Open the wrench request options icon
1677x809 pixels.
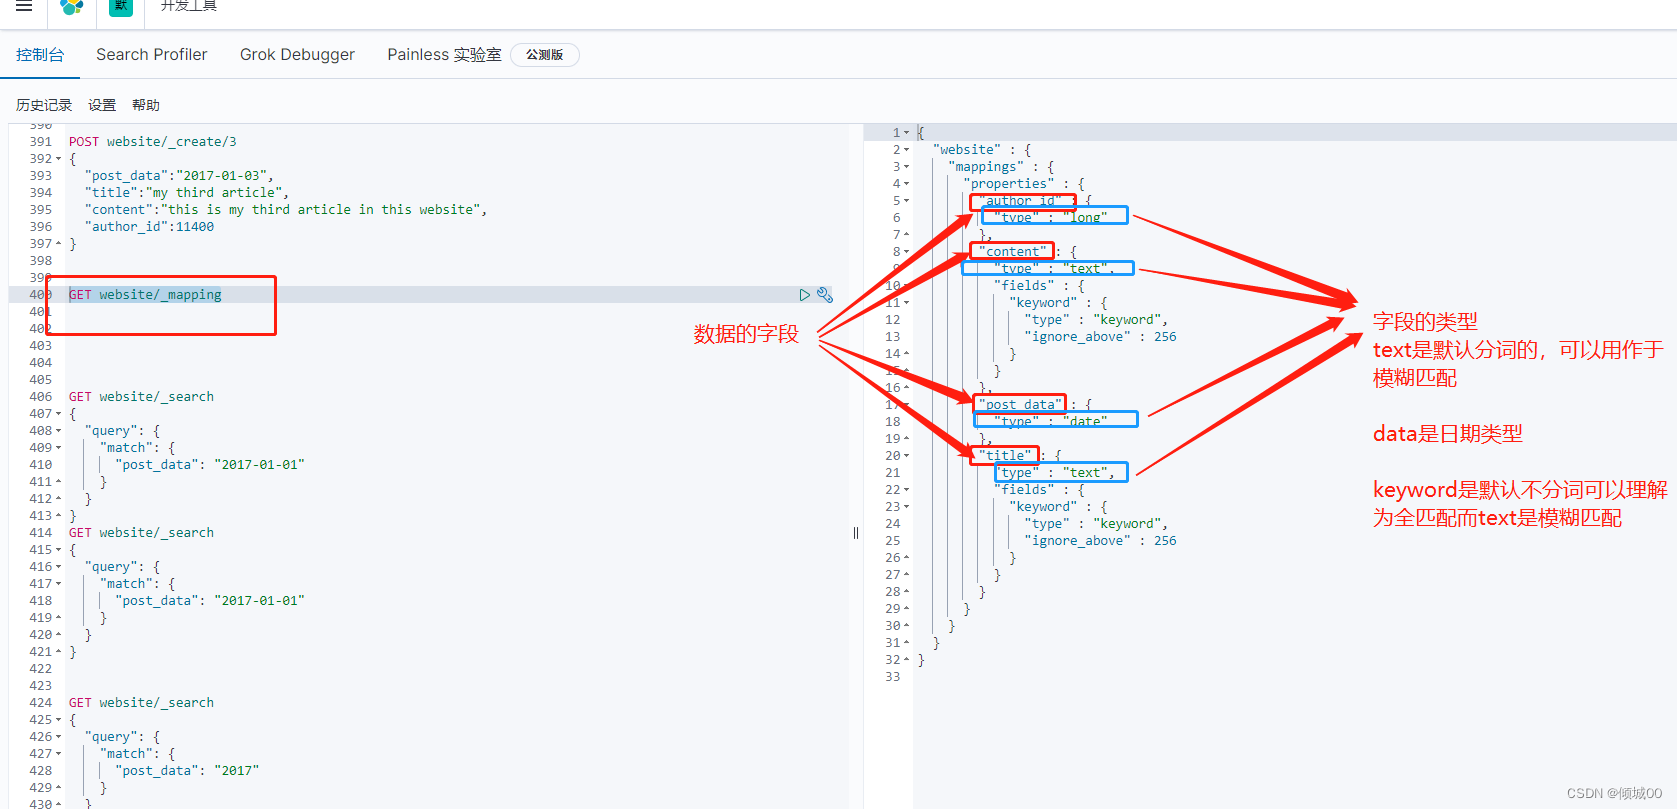point(825,295)
